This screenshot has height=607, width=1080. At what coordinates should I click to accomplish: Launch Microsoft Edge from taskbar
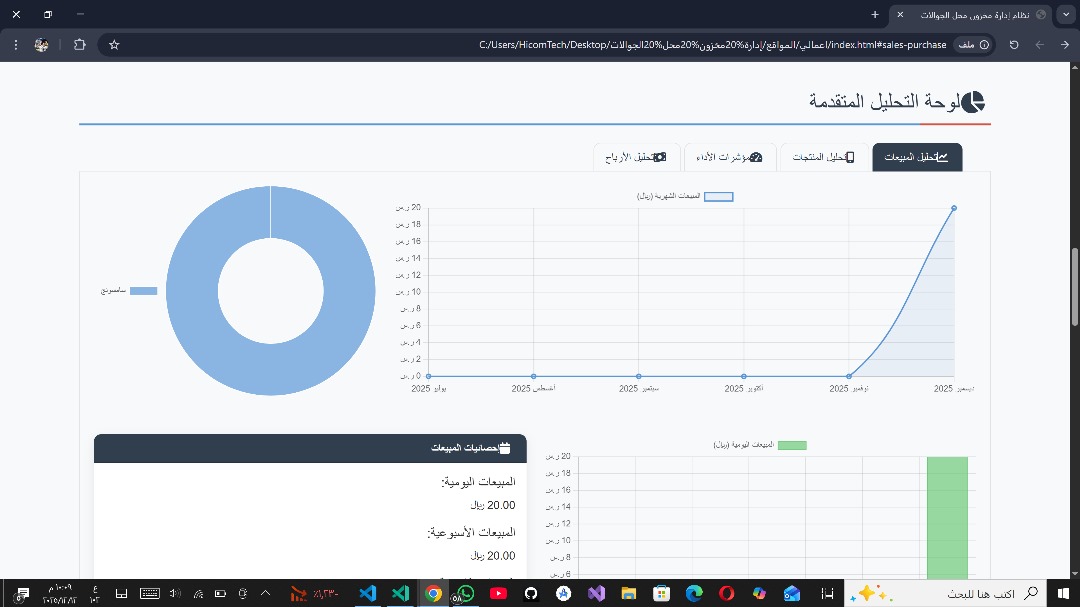click(x=694, y=593)
